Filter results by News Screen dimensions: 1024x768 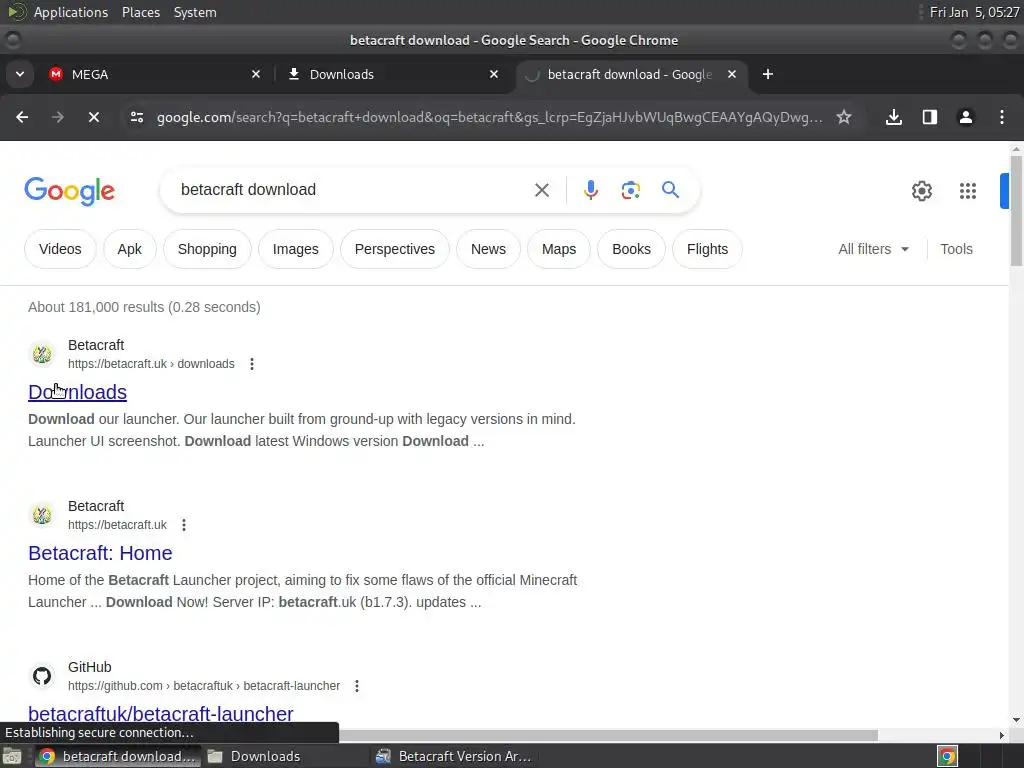click(x=488, y=249)
